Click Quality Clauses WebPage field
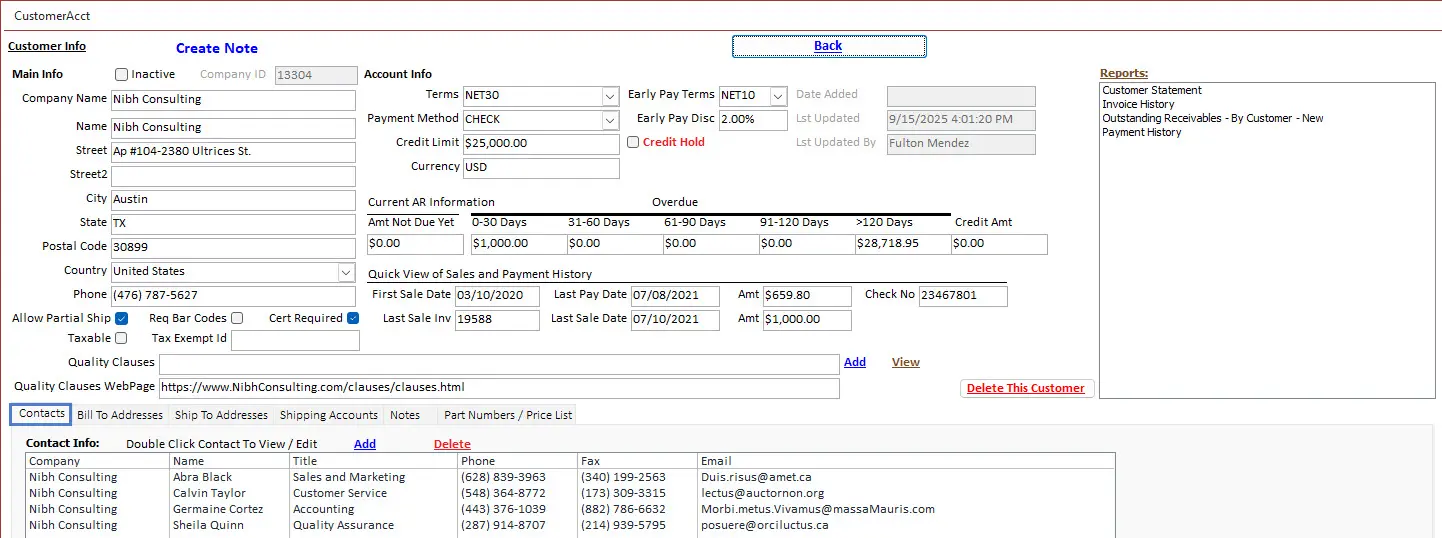 (x=499, y=388)
